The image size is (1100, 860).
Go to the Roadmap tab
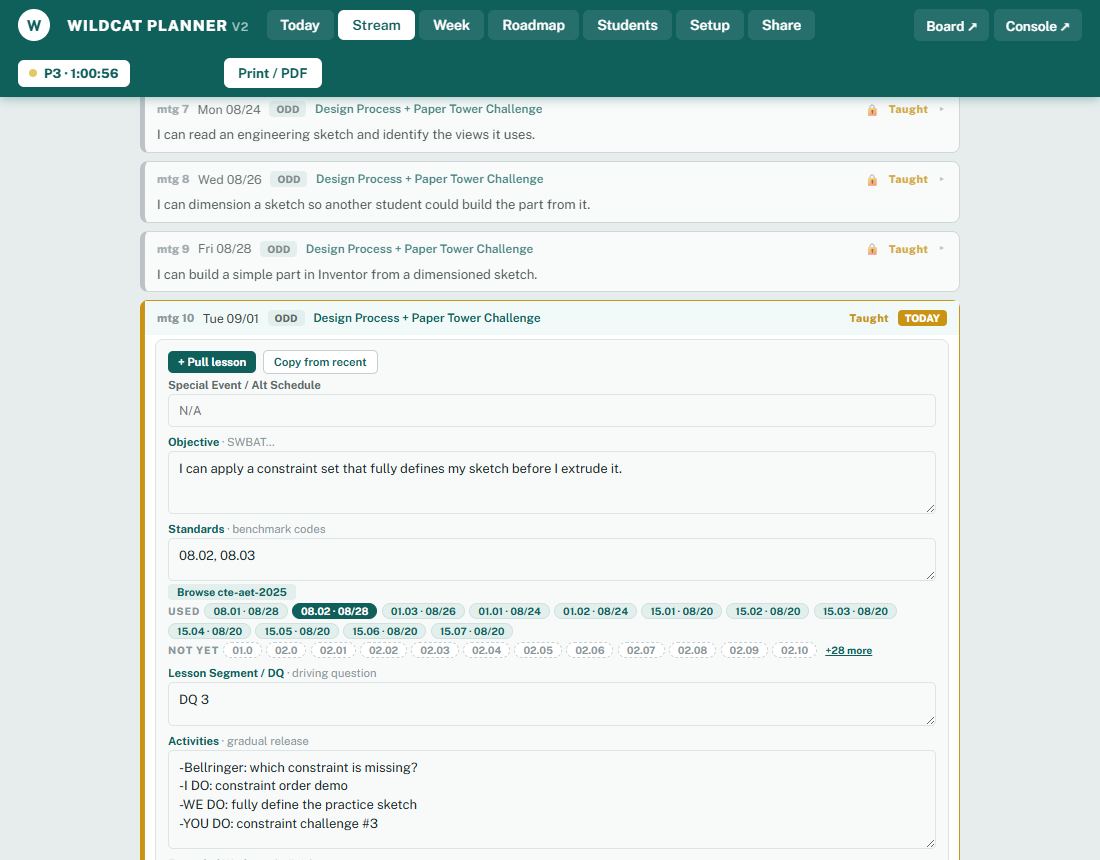[533, 25]
